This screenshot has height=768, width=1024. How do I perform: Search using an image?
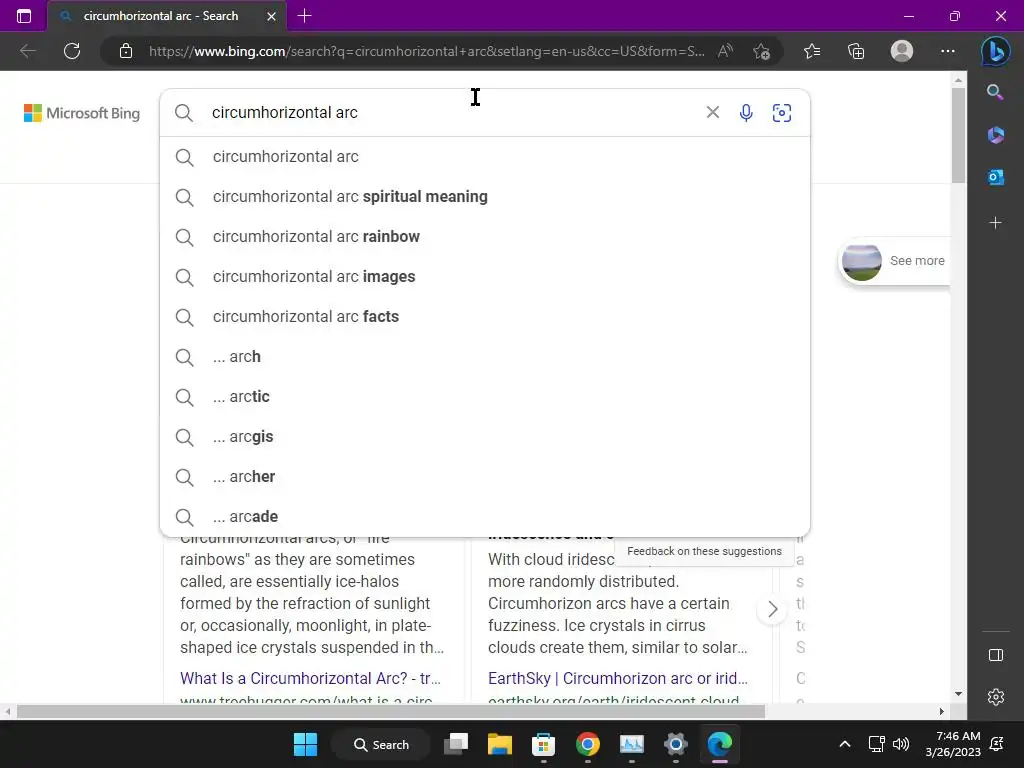782,113
